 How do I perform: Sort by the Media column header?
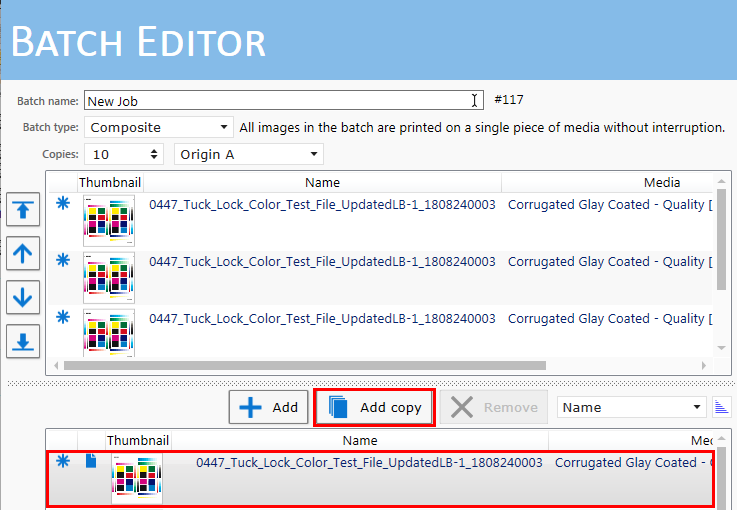tap(661, 182)
